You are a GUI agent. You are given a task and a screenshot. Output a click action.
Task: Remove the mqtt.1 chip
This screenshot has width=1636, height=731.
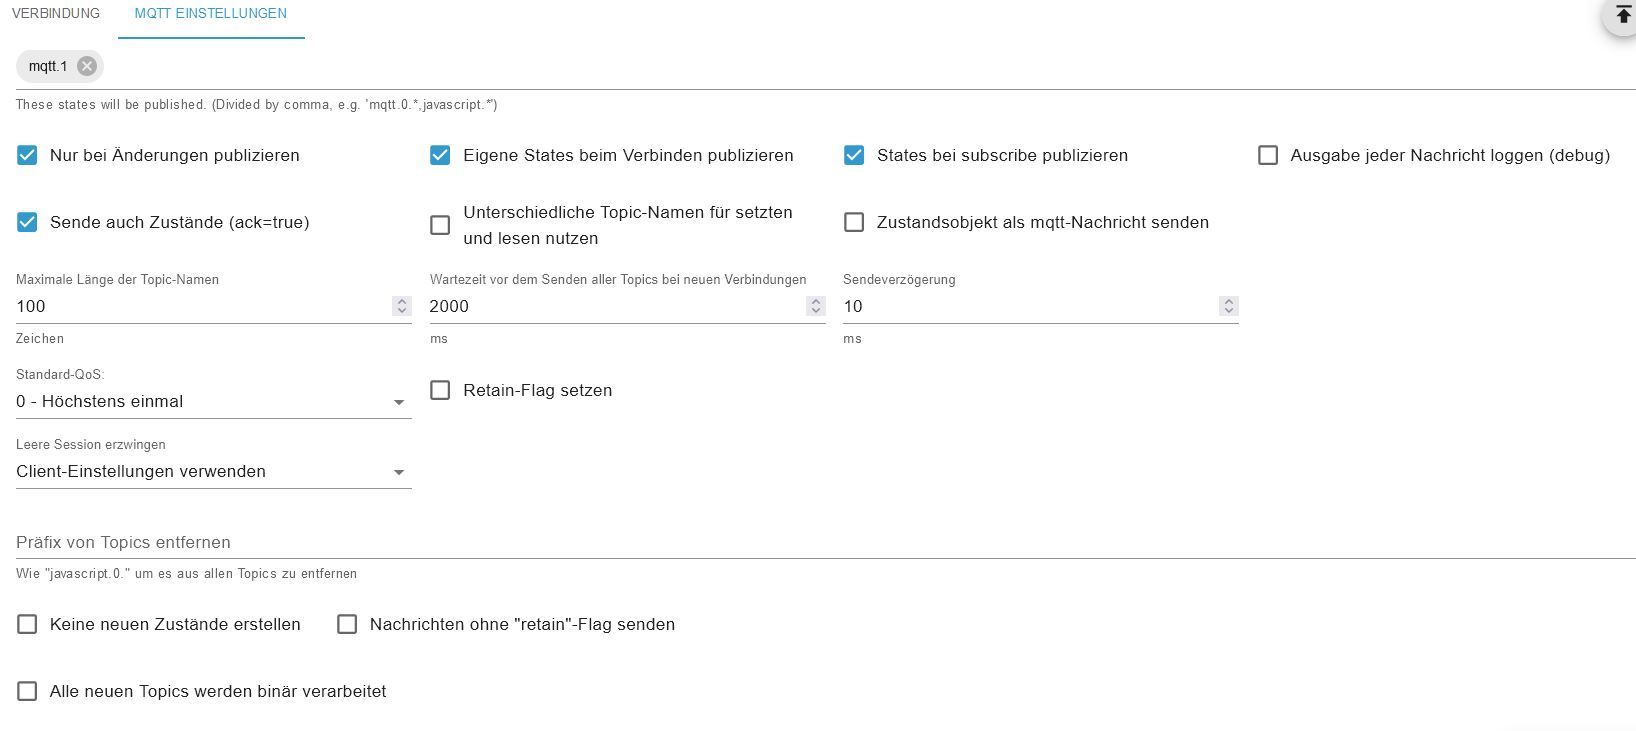[87, 66]
